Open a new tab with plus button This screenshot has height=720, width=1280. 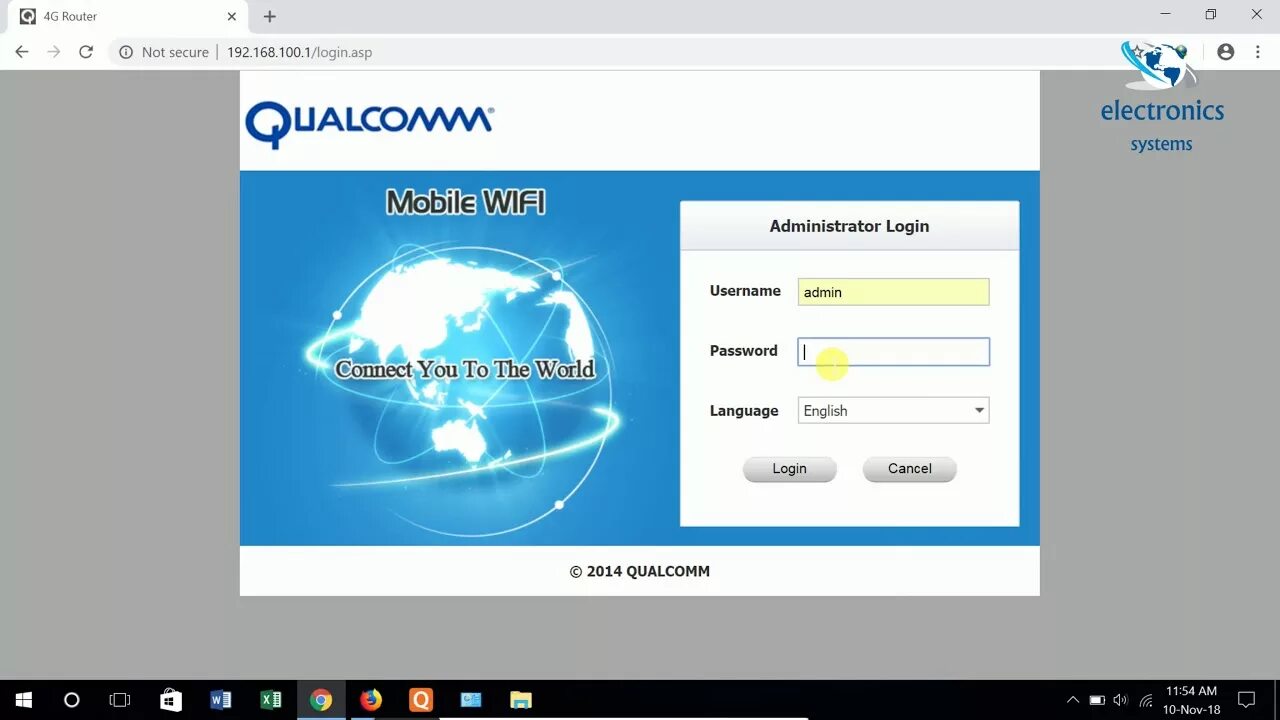pos(270,16)
